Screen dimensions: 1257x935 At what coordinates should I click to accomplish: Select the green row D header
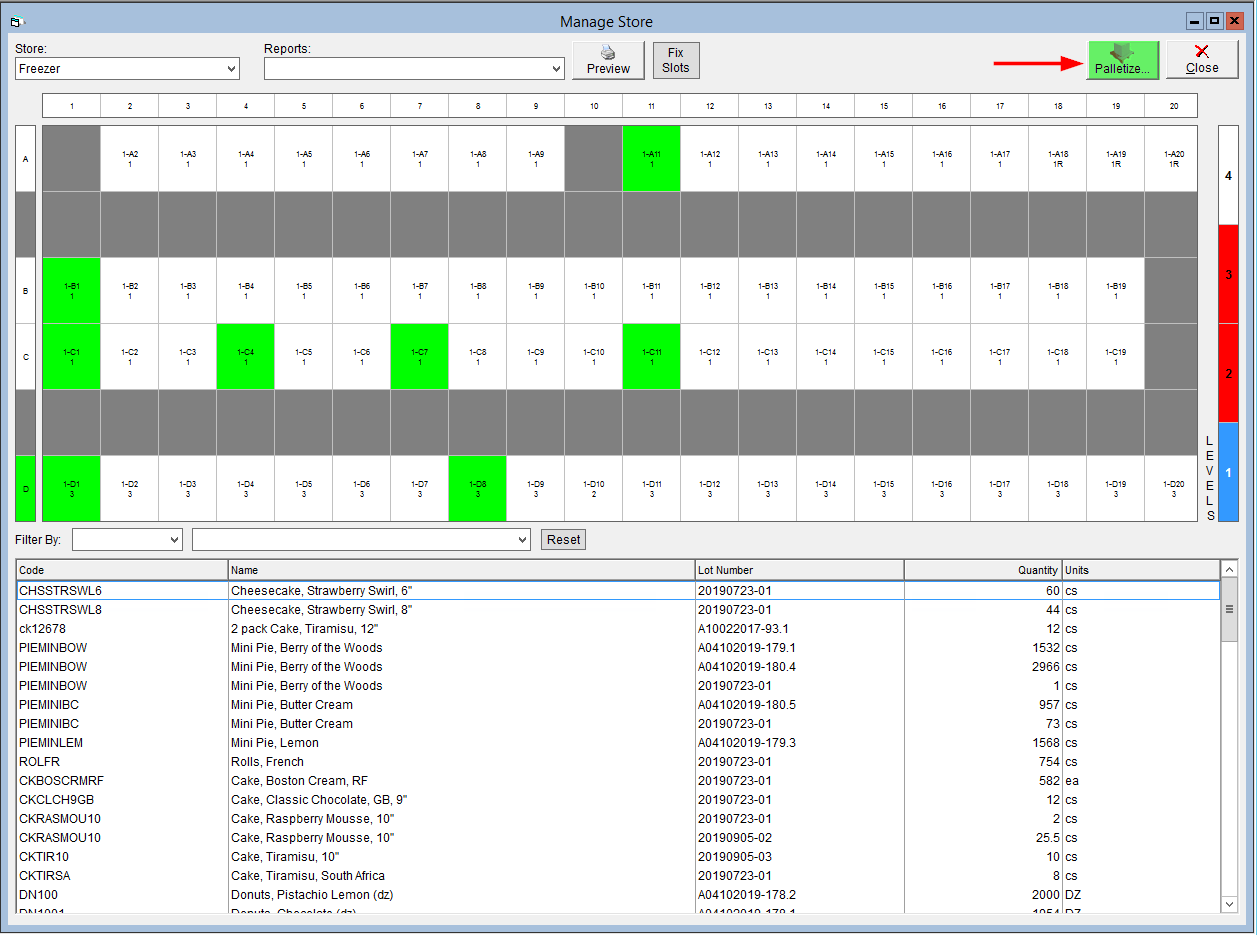[x=26, y=488]
